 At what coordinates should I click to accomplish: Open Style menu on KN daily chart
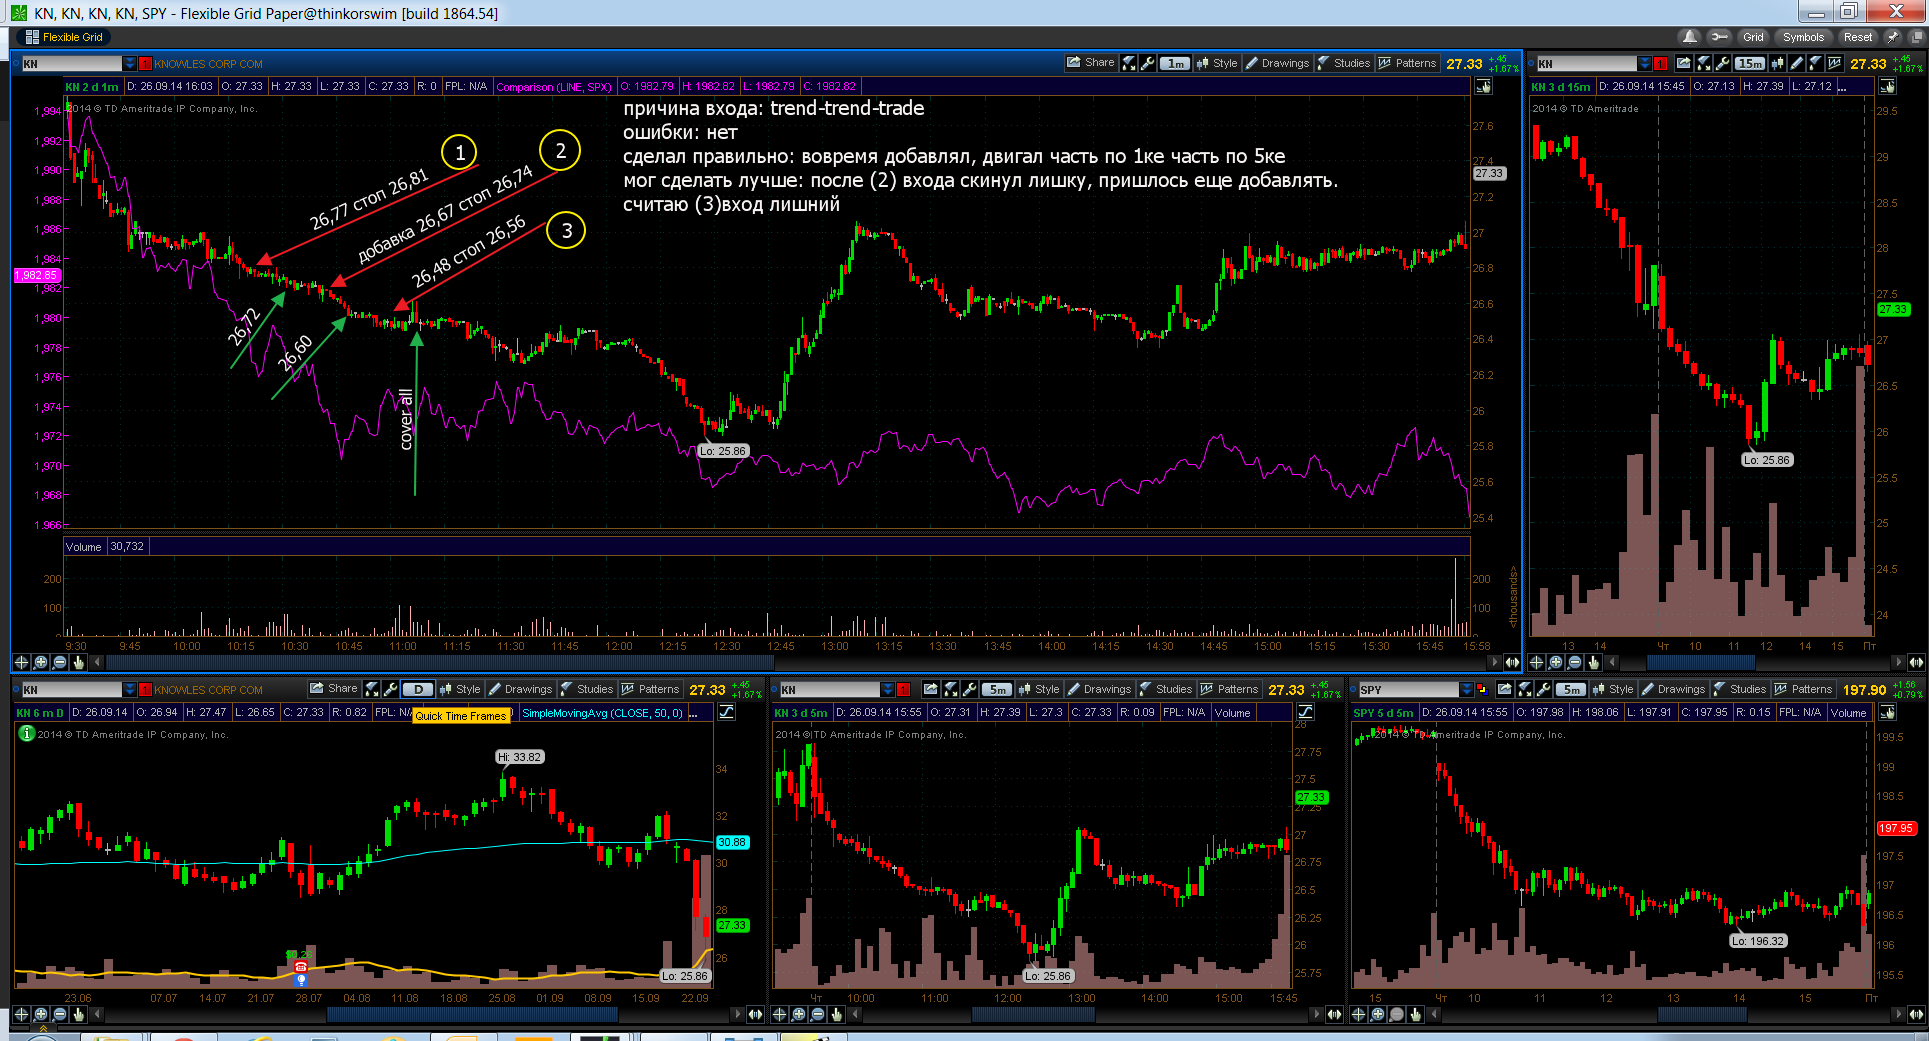[460, 689]
